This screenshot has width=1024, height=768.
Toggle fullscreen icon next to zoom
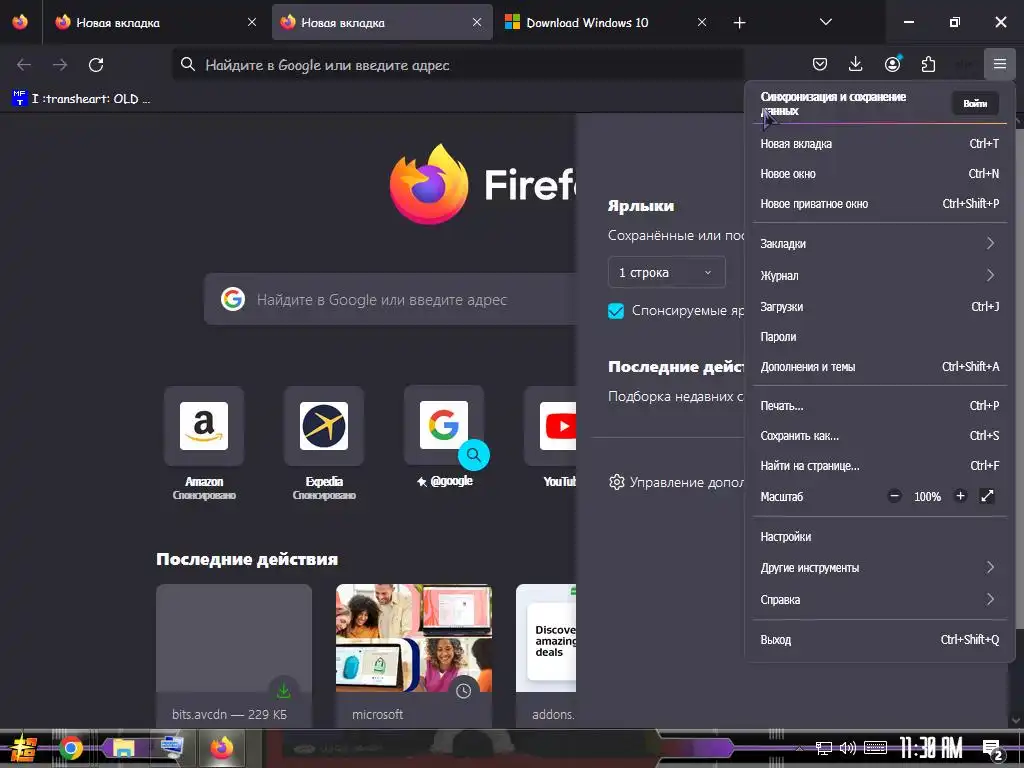point(987,496)
